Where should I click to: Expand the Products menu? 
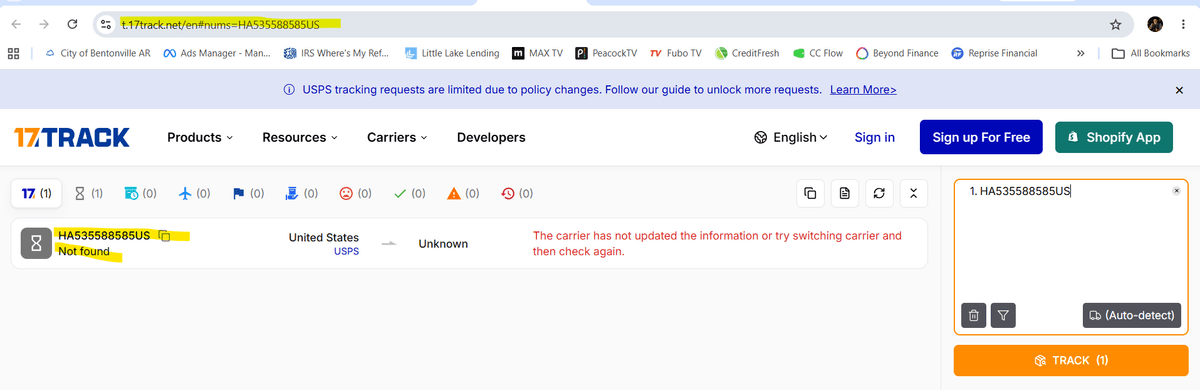[x=200, y=137]
